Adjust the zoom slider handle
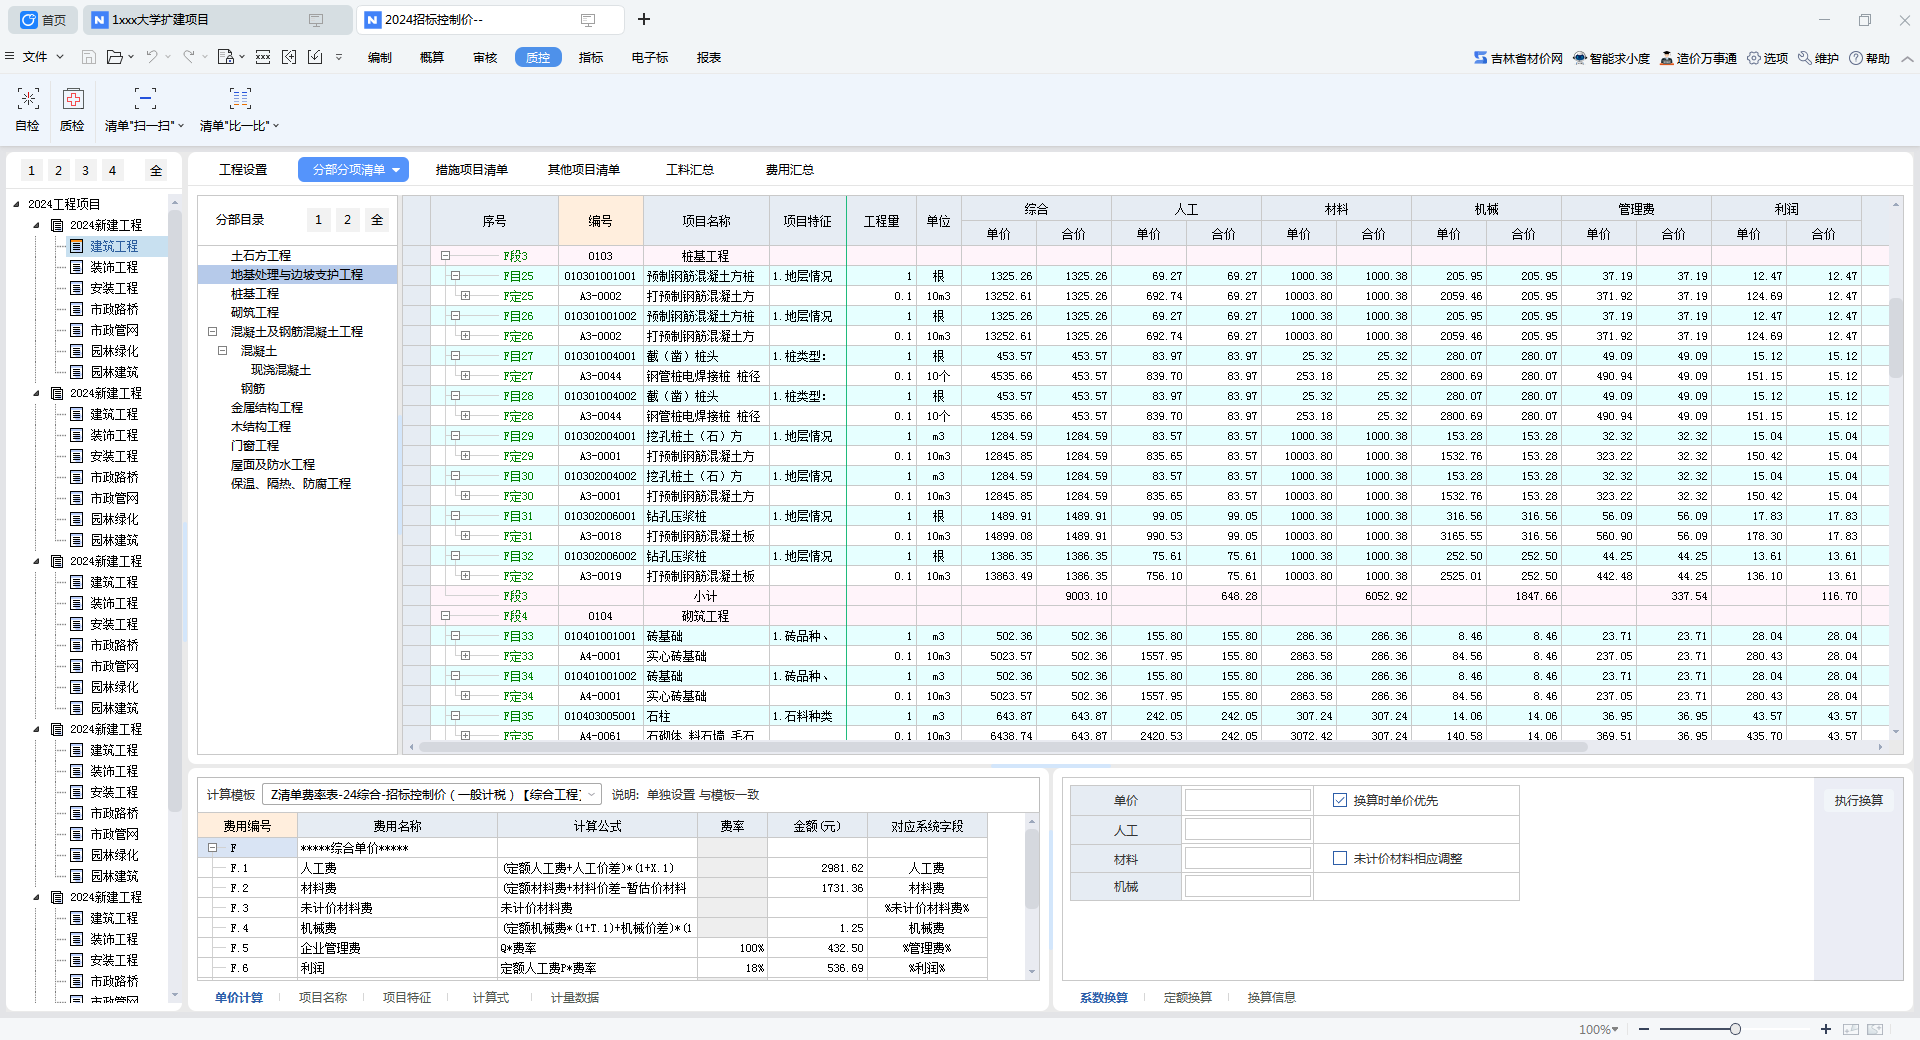The width and height of the screenshot is (1920, 1040). click(x=1735, y=1029)
